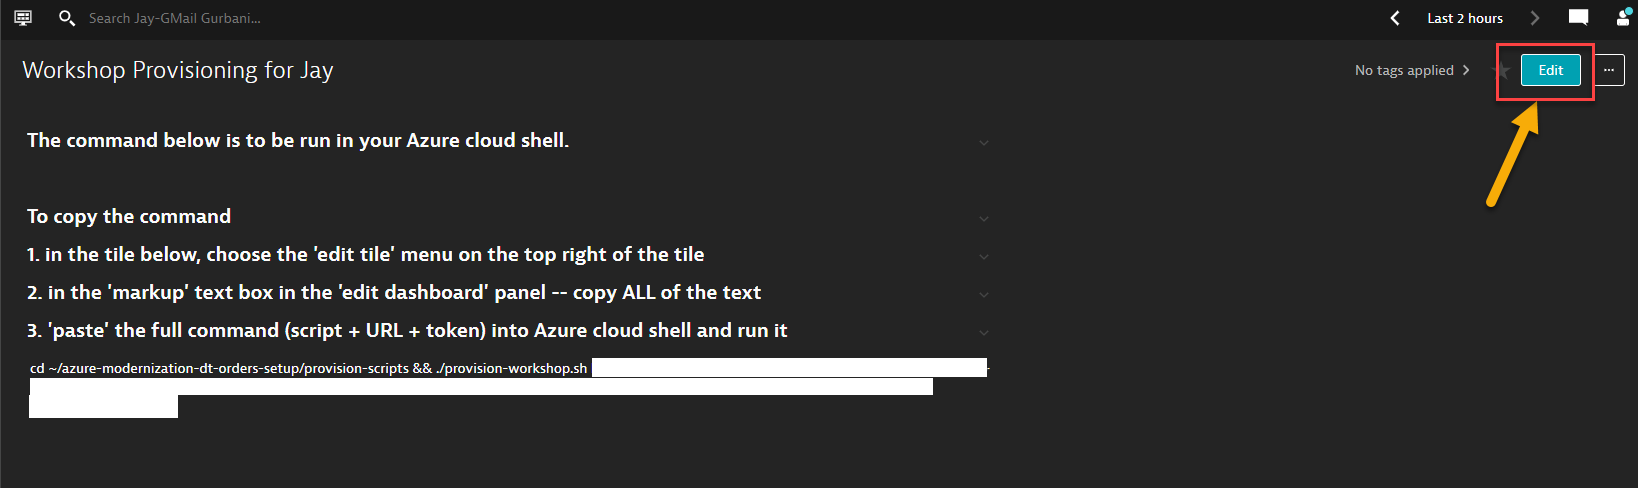This screenshot has height=488, width=1638.
Task: Open chevron menu for step 3 tile
Action: (984, 333)
